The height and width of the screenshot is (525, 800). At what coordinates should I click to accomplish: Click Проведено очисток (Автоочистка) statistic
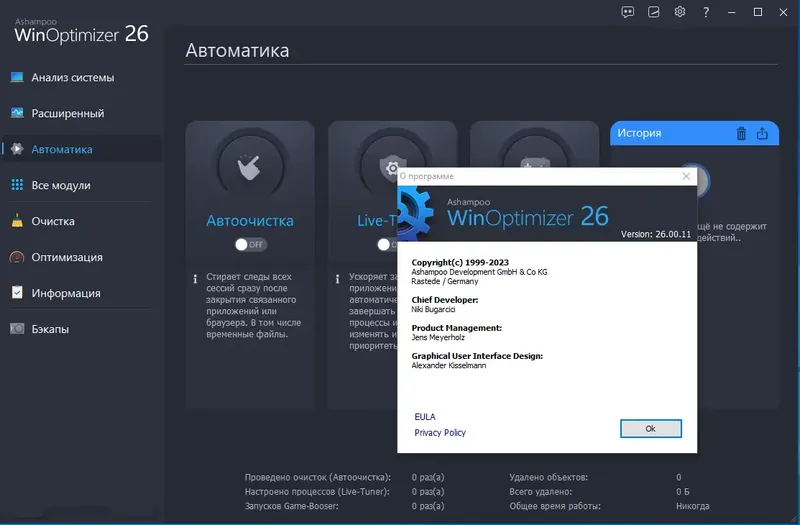coord(318,477)
